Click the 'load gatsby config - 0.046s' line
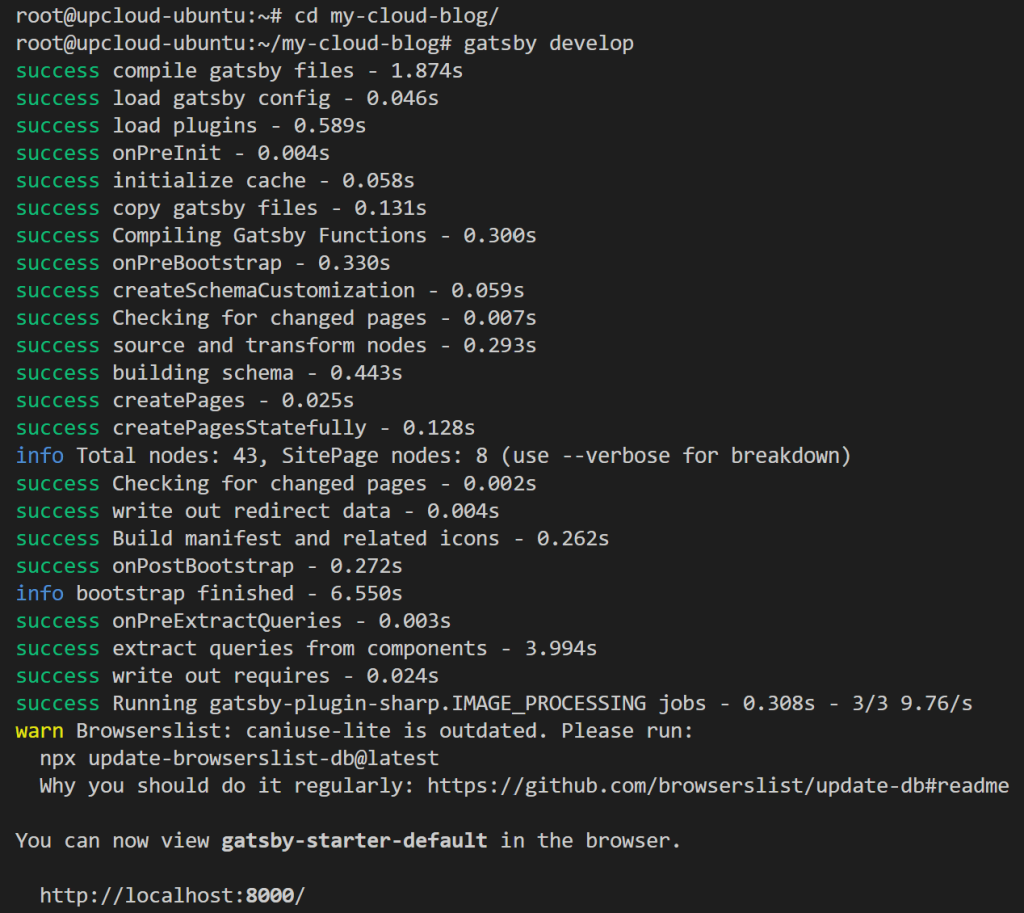This screenshot has width=1024, height=913. [227, 99]
